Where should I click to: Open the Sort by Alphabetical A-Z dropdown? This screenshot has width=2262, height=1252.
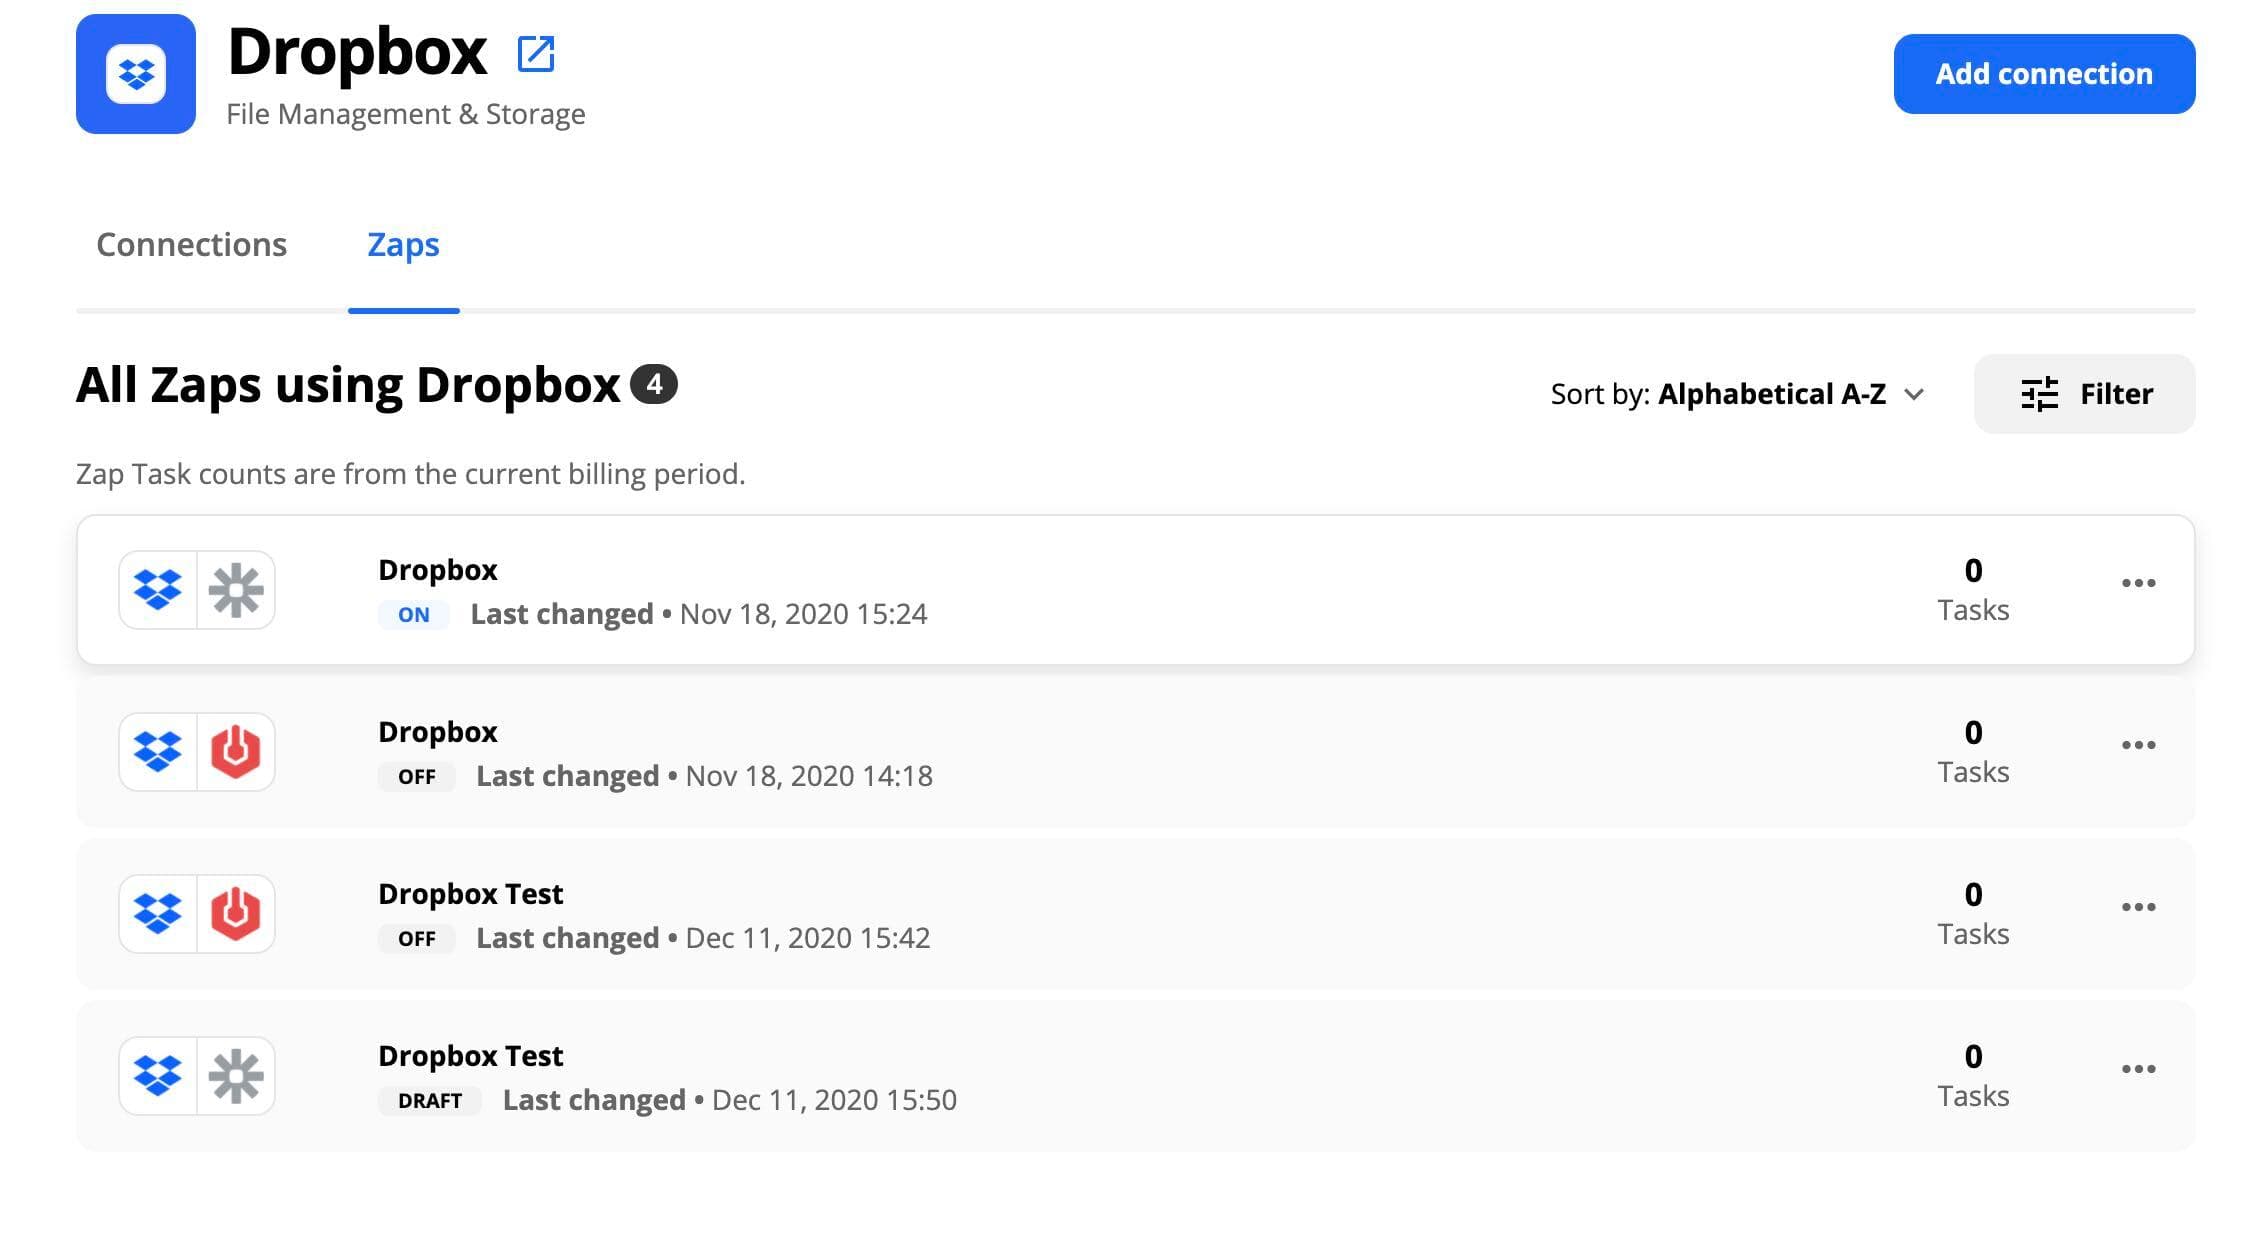[x=1737, y=394]
